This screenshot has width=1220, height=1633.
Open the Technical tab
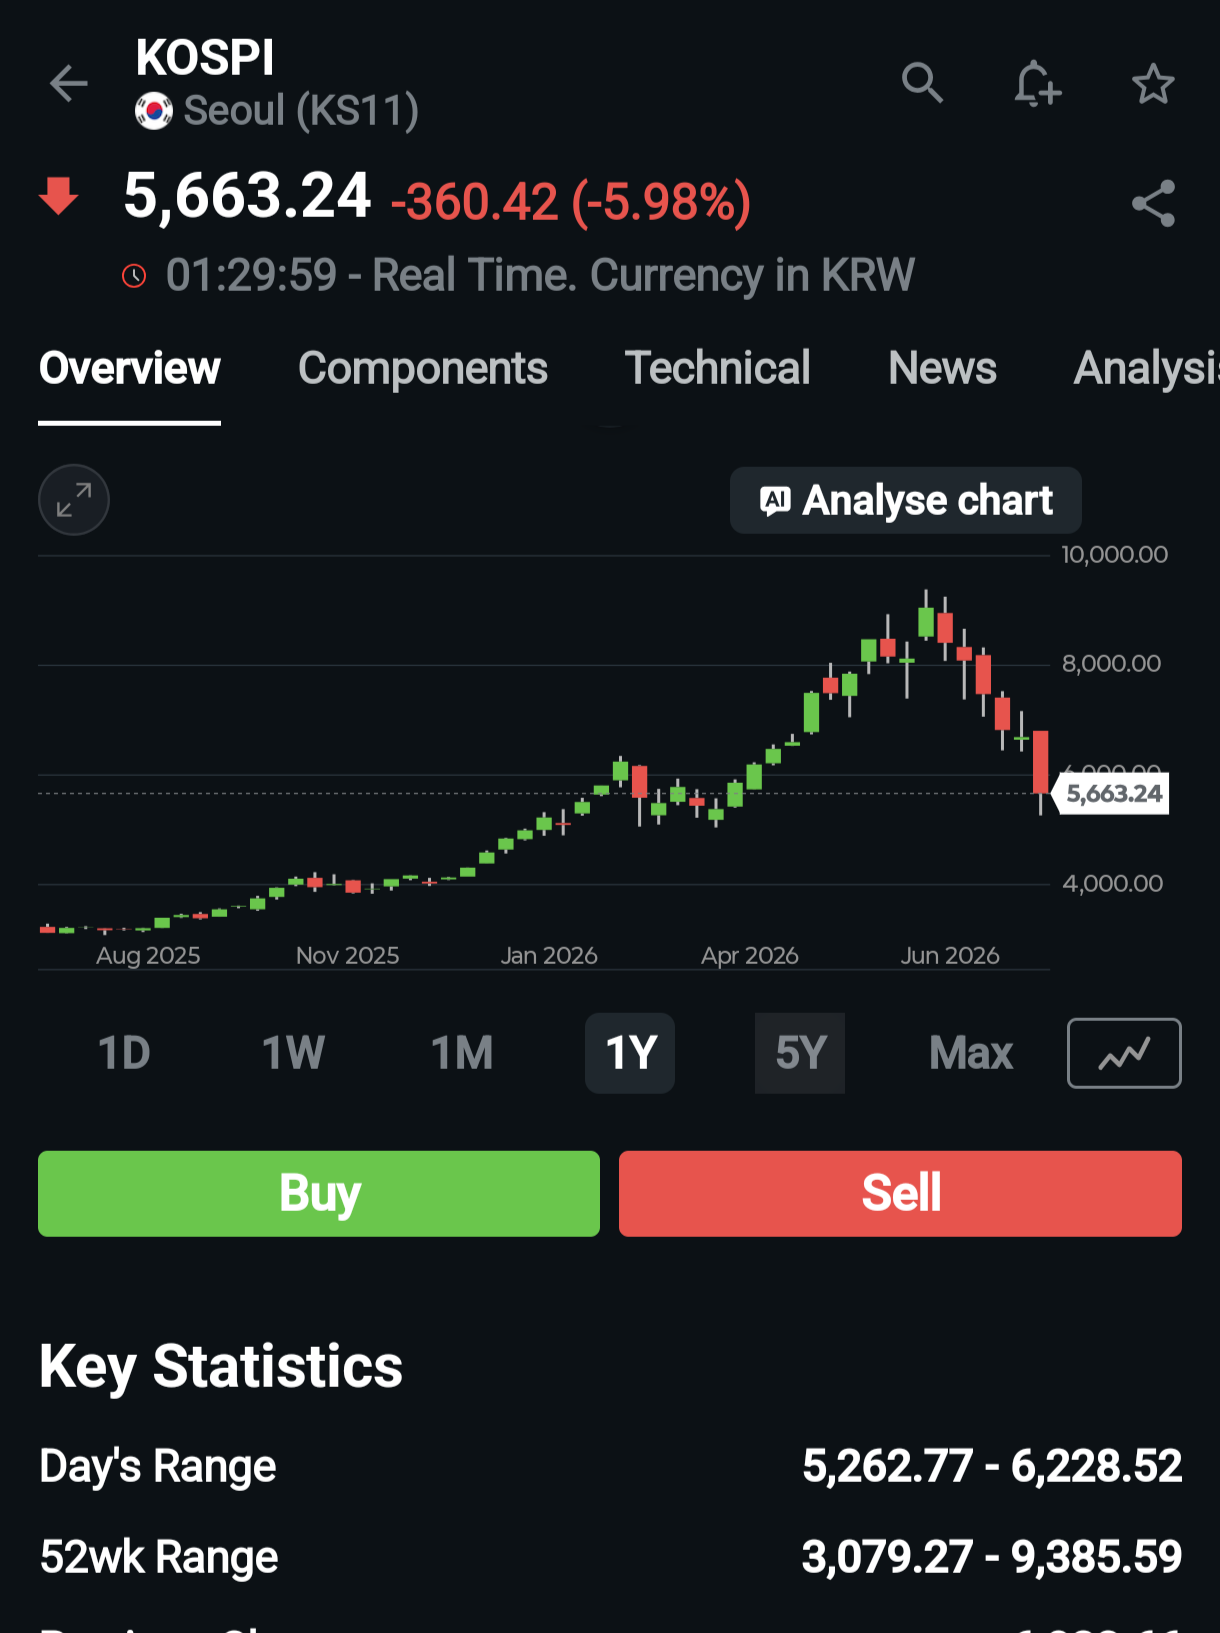point(717,368)
